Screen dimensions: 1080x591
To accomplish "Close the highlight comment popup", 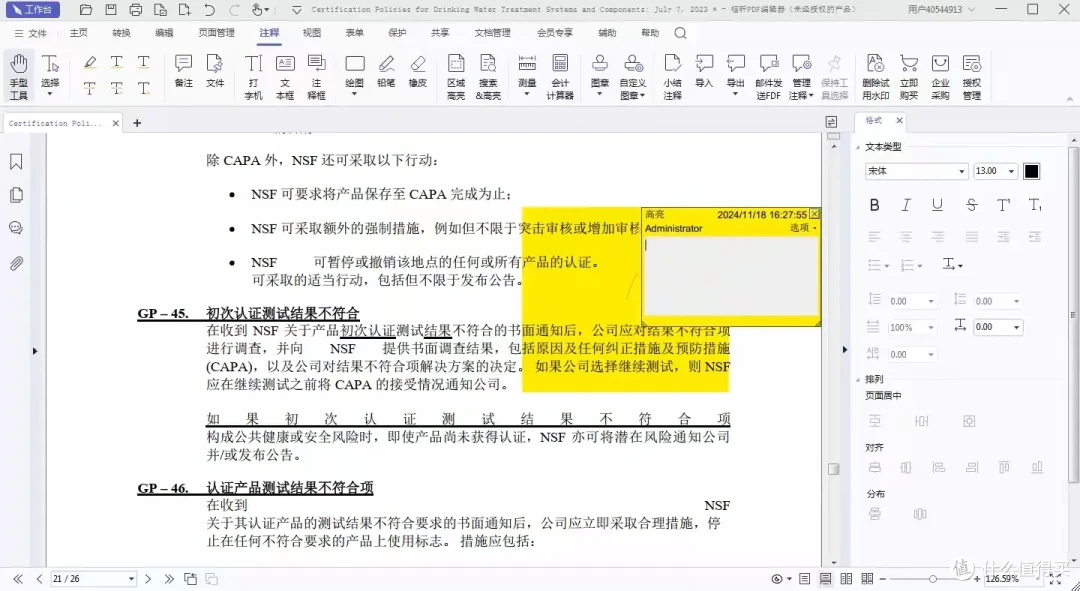I will point(814,214).
